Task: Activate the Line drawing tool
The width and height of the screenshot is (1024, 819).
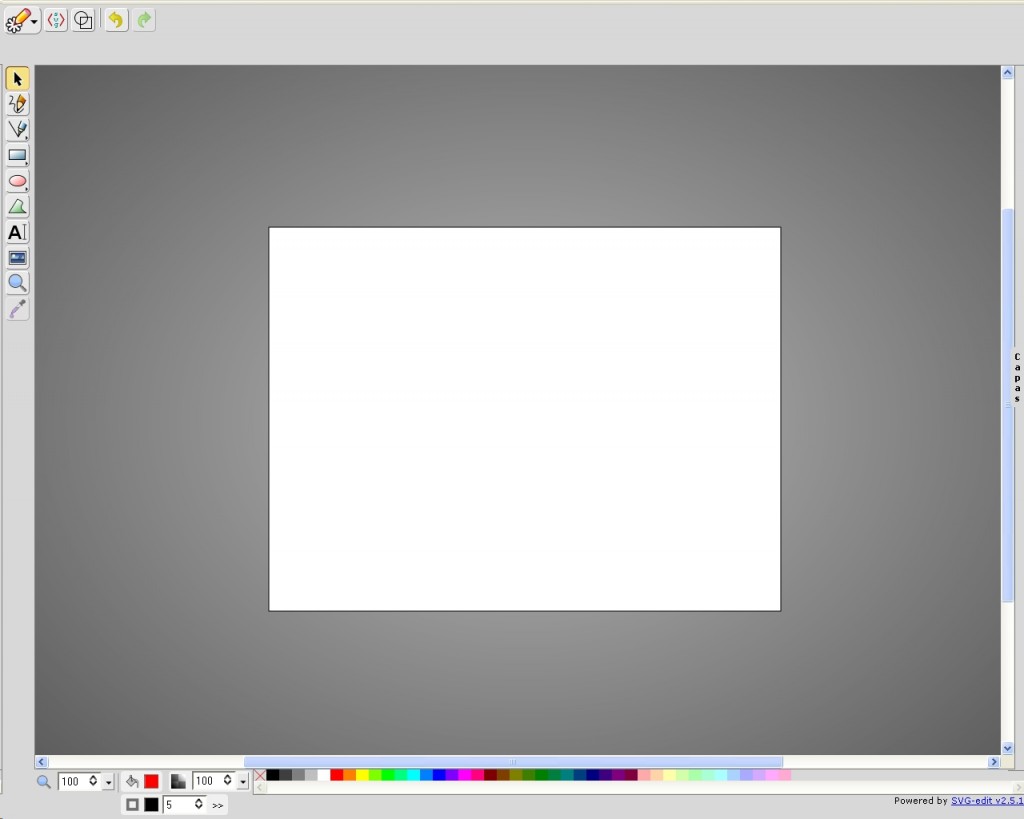Action: [17, 130]
